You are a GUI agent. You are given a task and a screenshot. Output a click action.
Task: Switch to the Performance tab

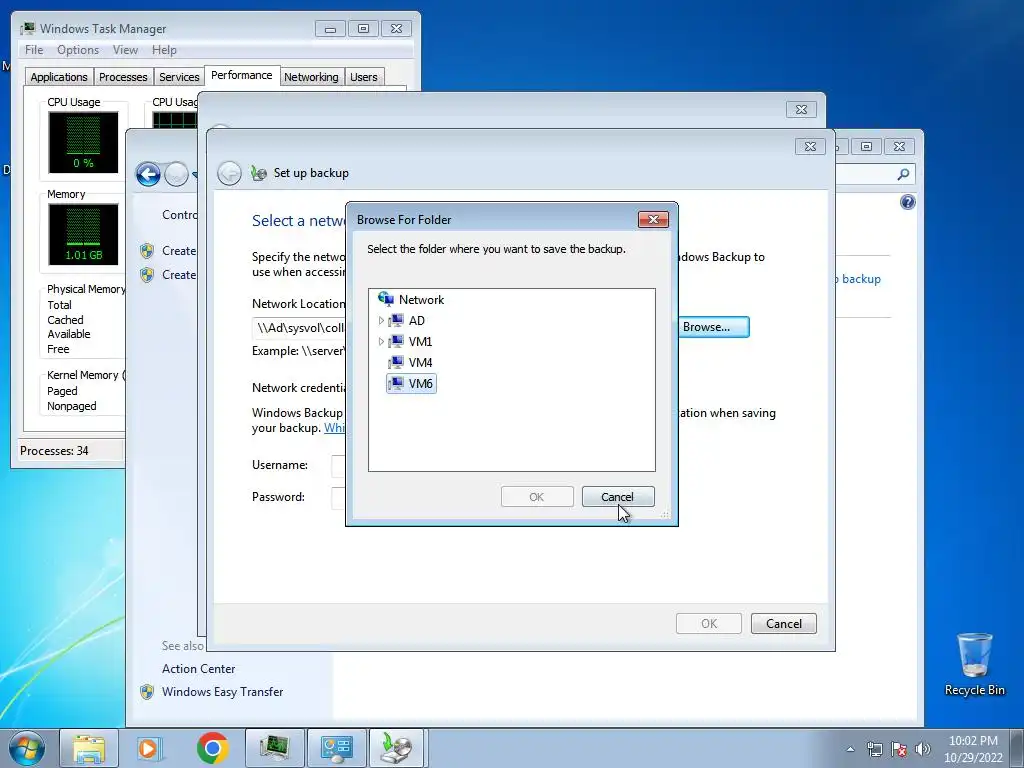[242, 75]
